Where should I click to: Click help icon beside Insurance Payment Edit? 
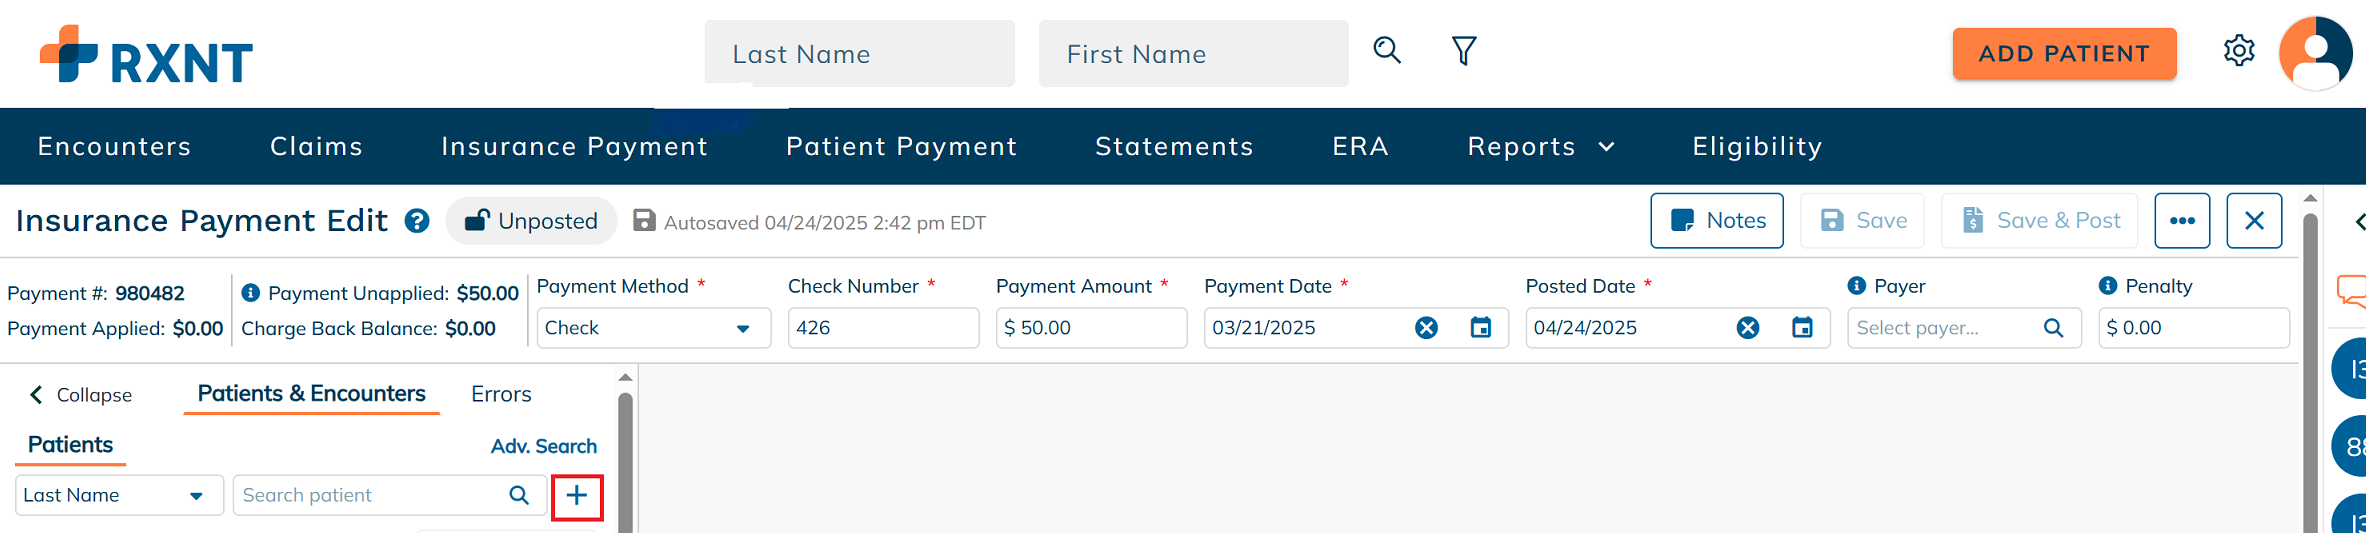coord(417,221)
